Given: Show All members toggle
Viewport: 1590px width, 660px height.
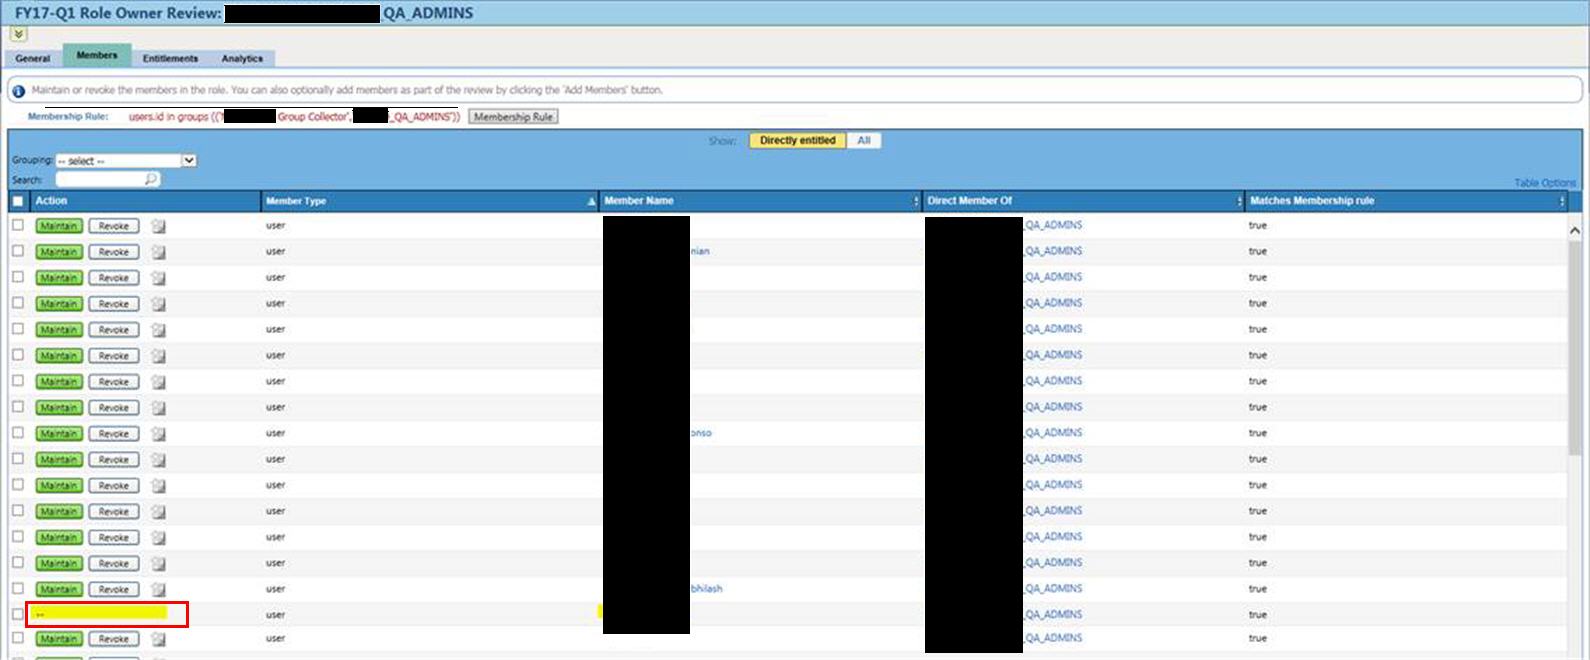Looking at the screenshot, I should 864,141.
